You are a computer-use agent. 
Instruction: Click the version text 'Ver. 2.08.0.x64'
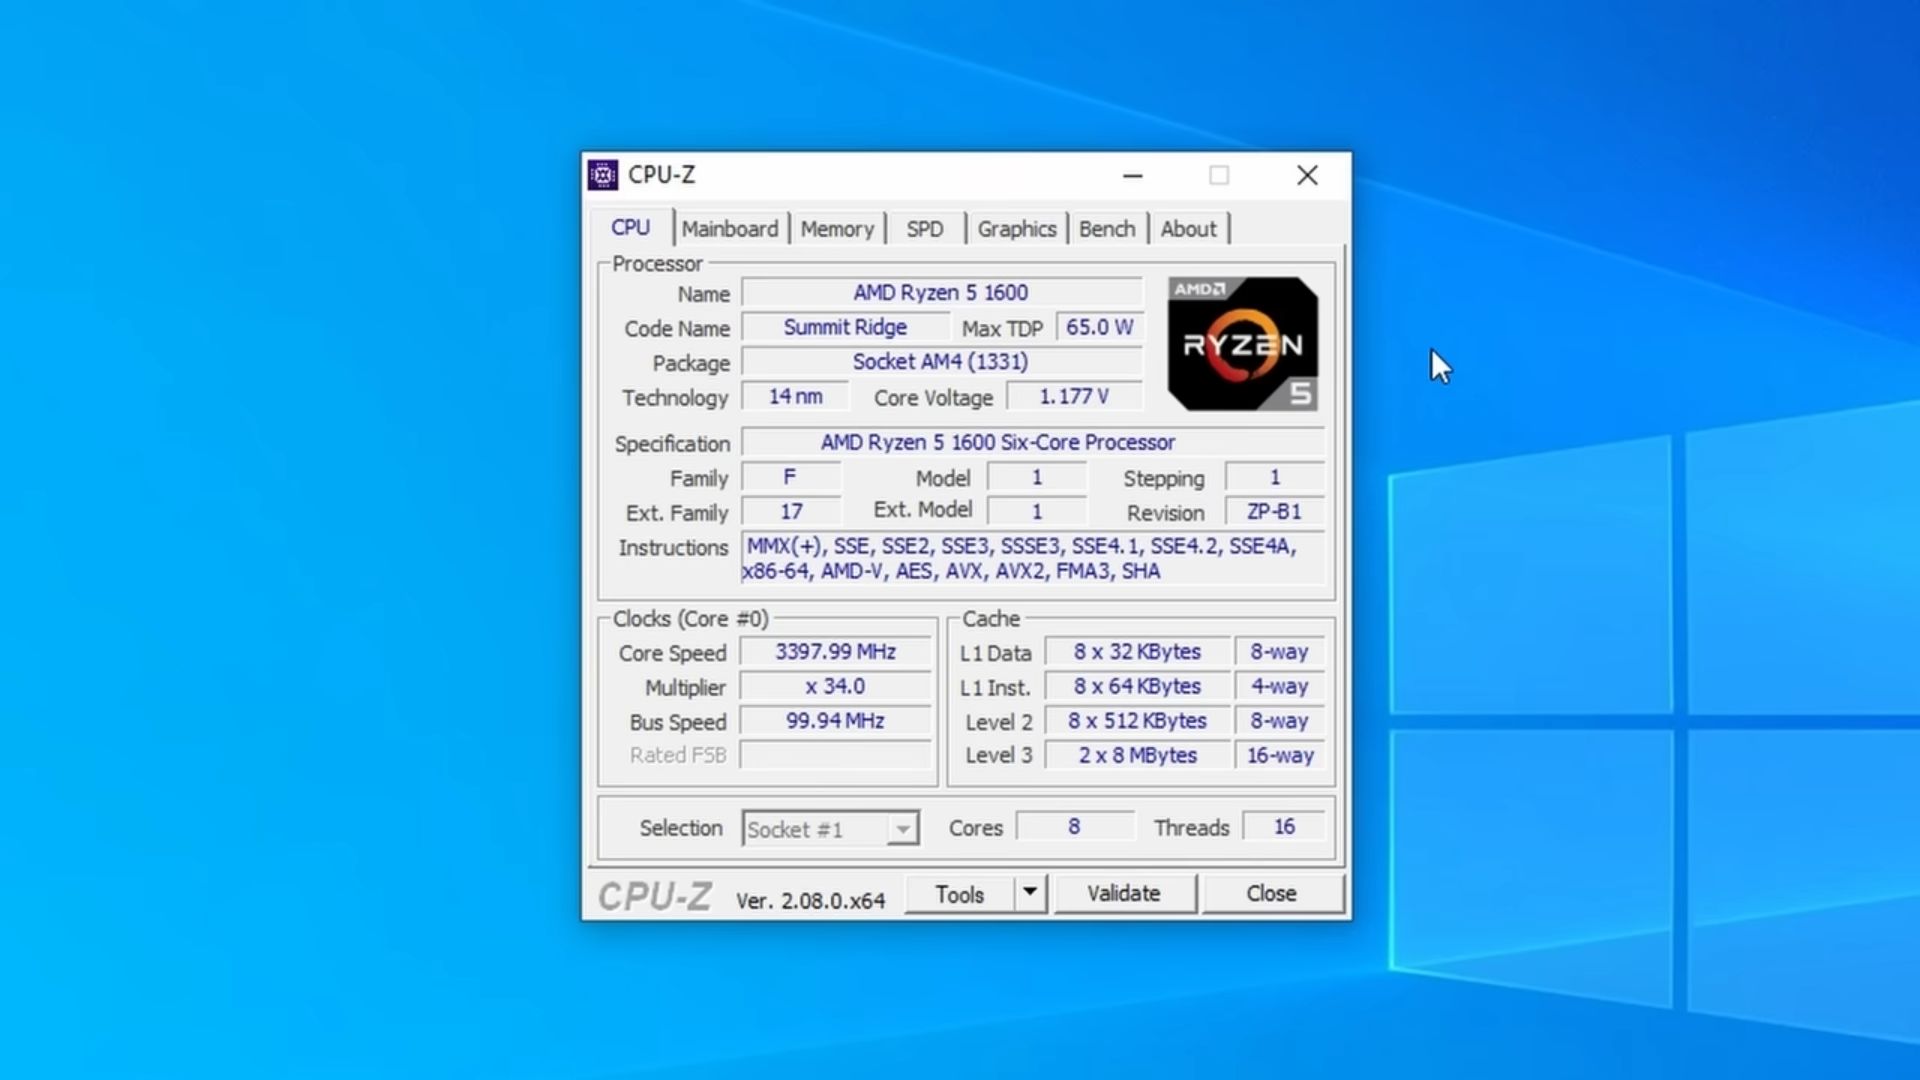(811, 901)
